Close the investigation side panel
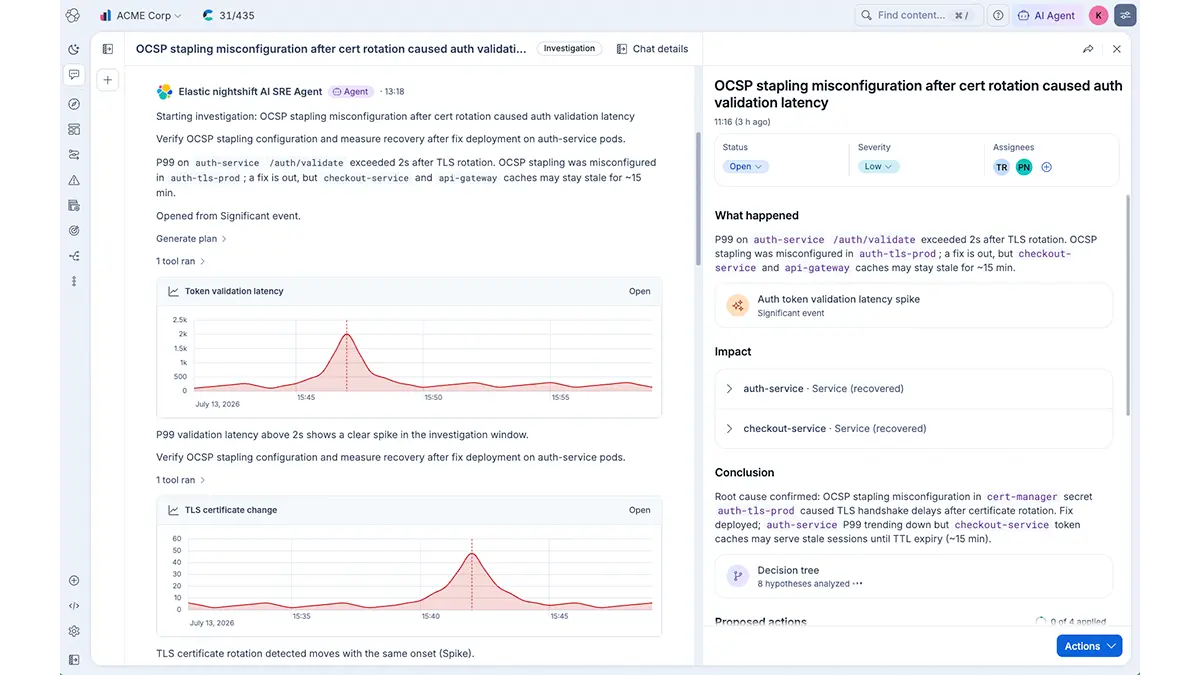Viewport: 1200px width, 675px height. (x=1117, y=49)
